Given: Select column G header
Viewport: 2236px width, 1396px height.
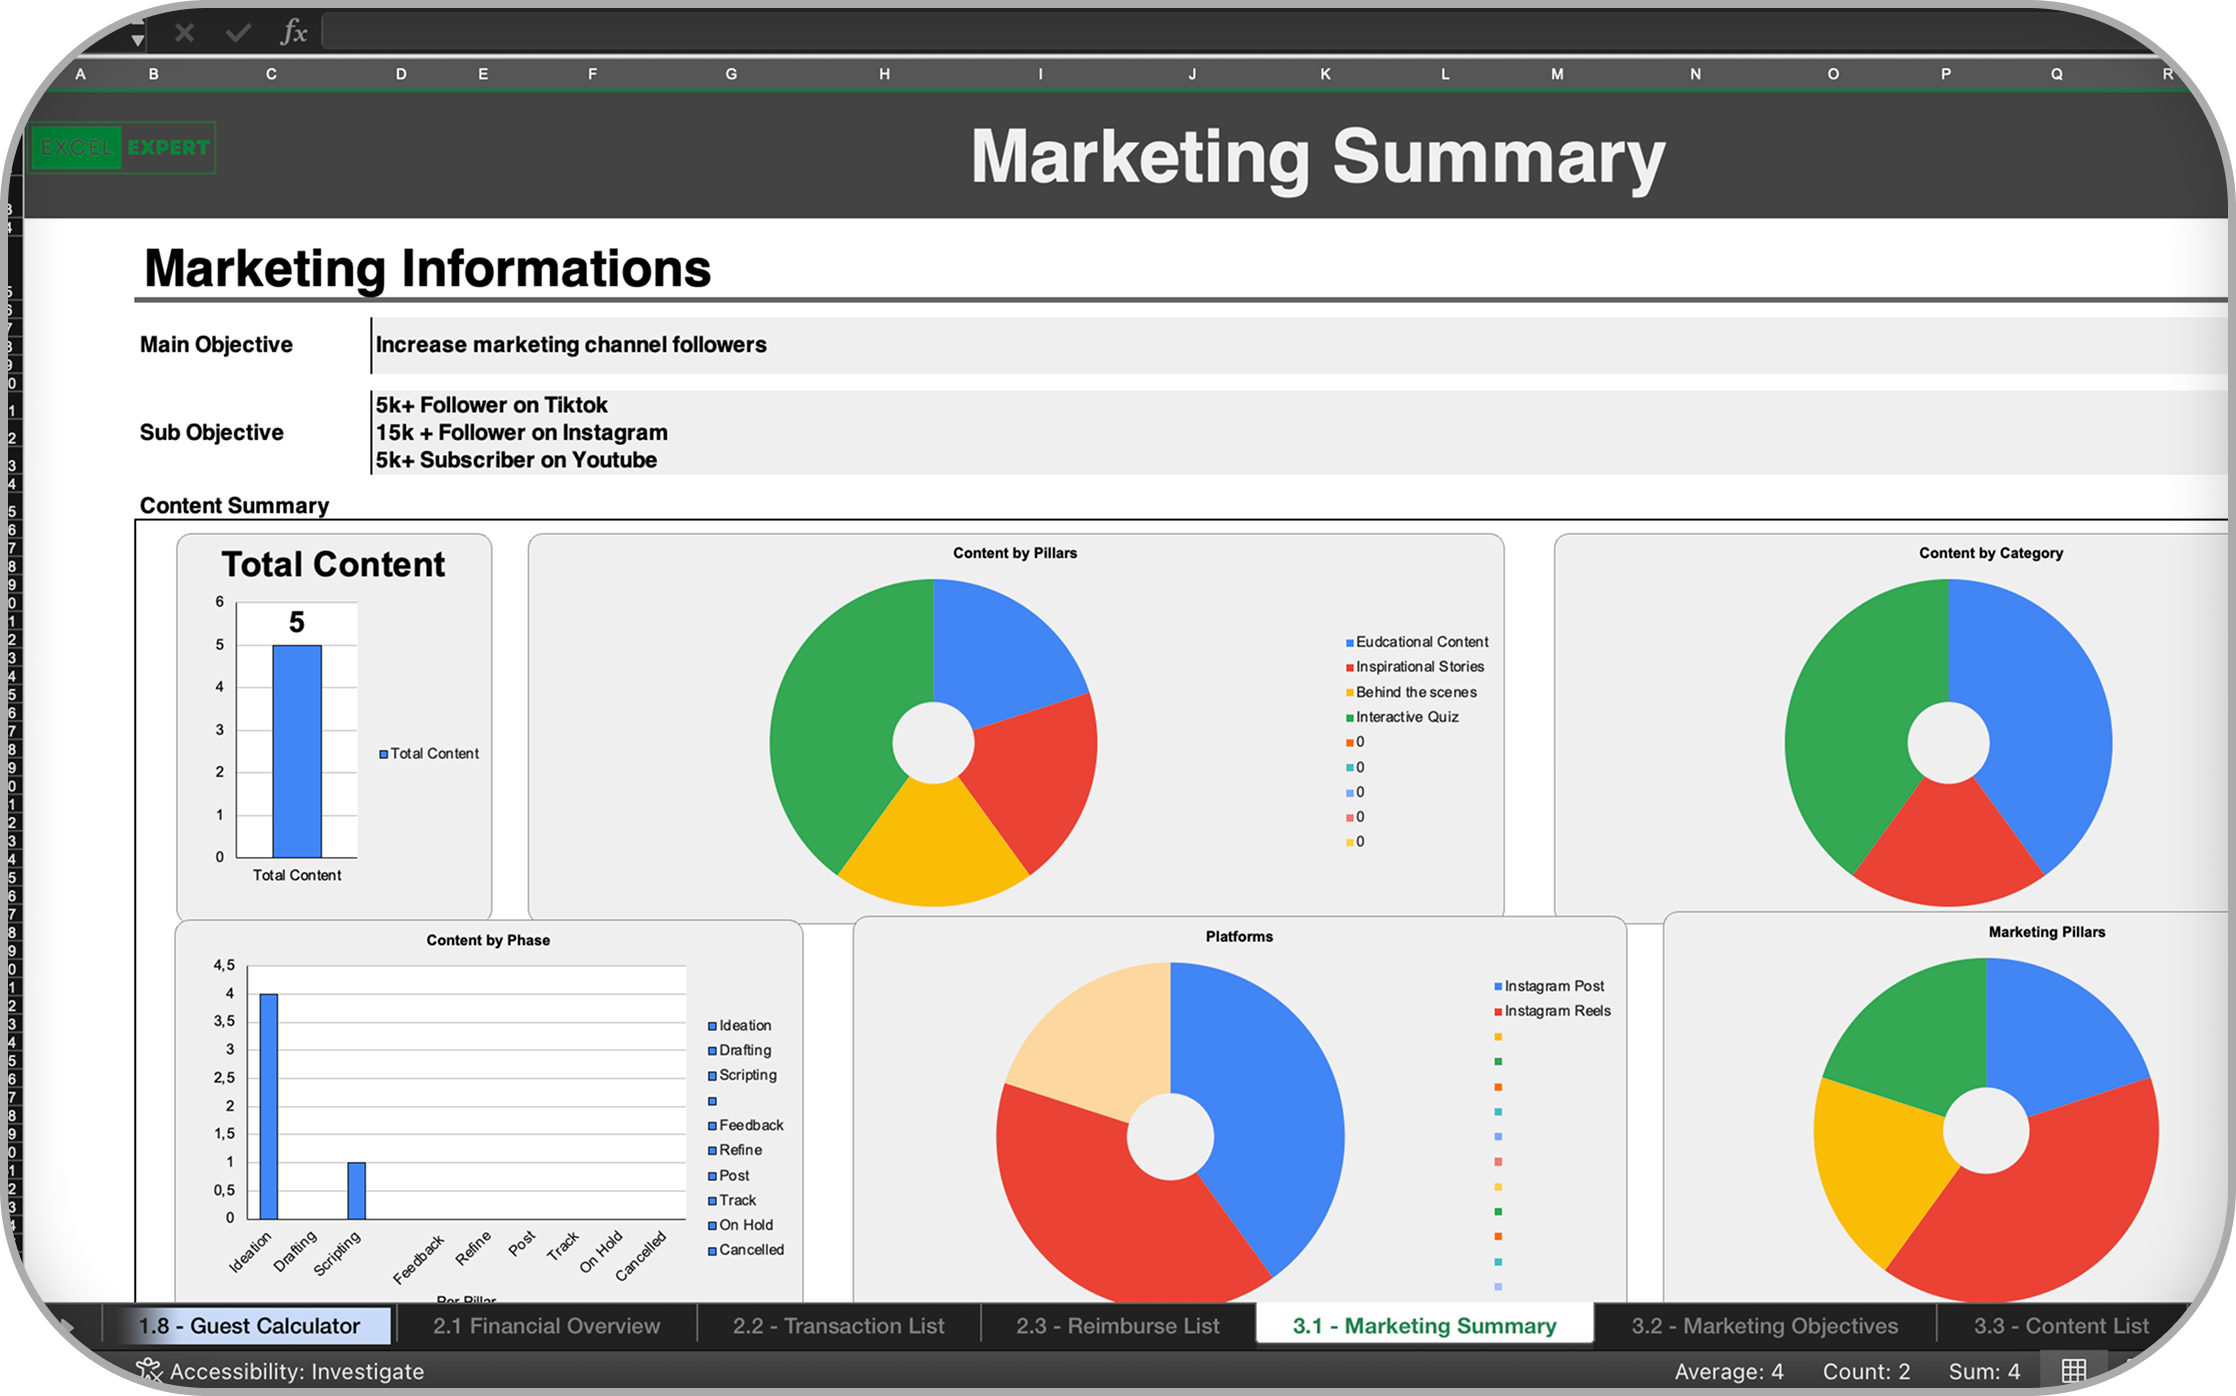Looking at the screenshot, I should pyautogui.click(x=731, y=74).
